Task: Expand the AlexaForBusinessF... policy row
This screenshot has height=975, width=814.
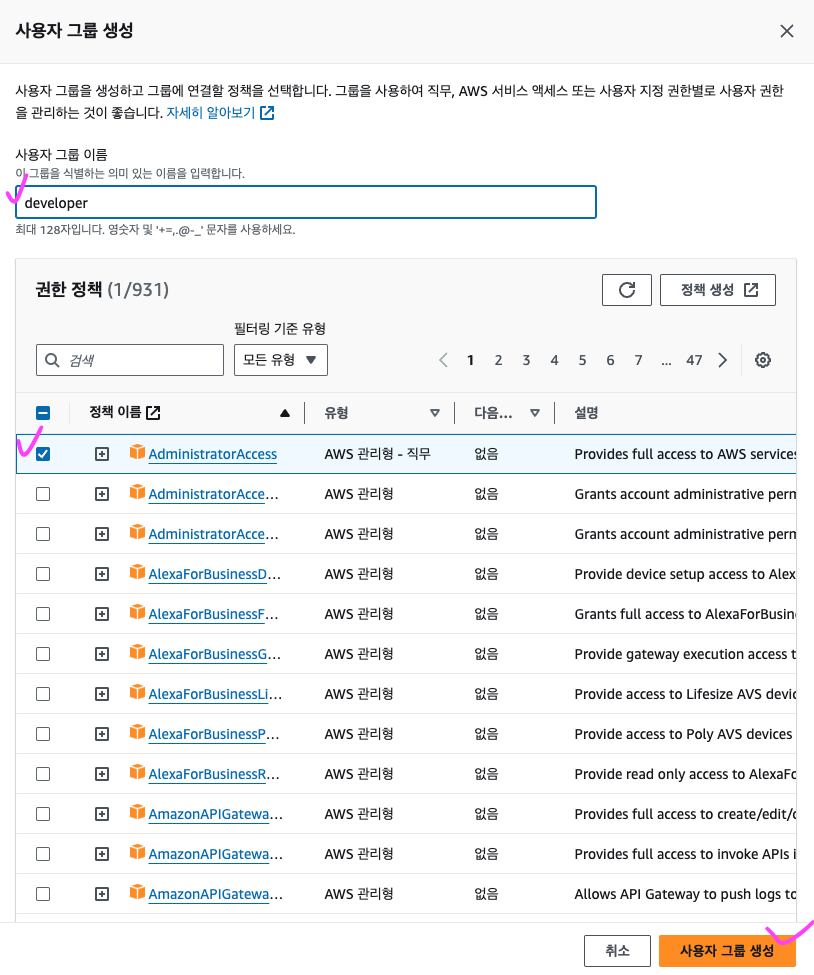Action: tap(102, 614)
